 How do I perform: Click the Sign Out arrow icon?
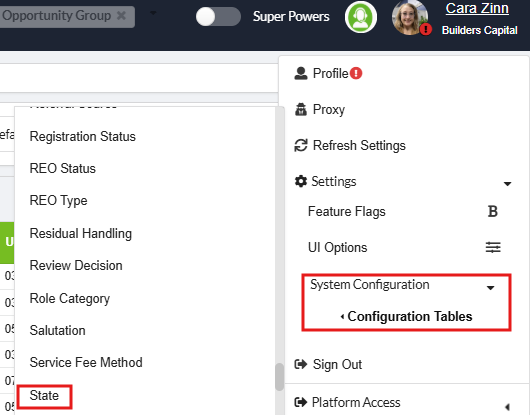300,364
